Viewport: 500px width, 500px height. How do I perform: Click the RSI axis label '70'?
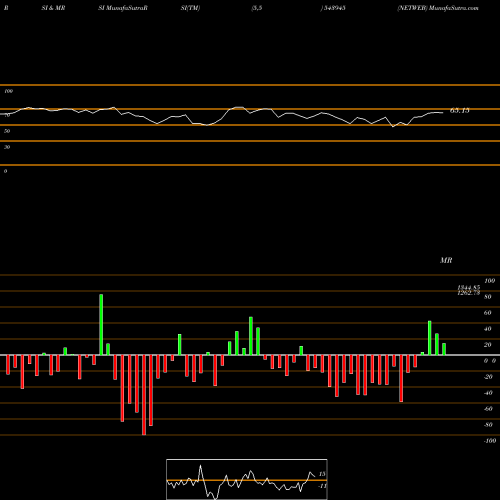7,115
